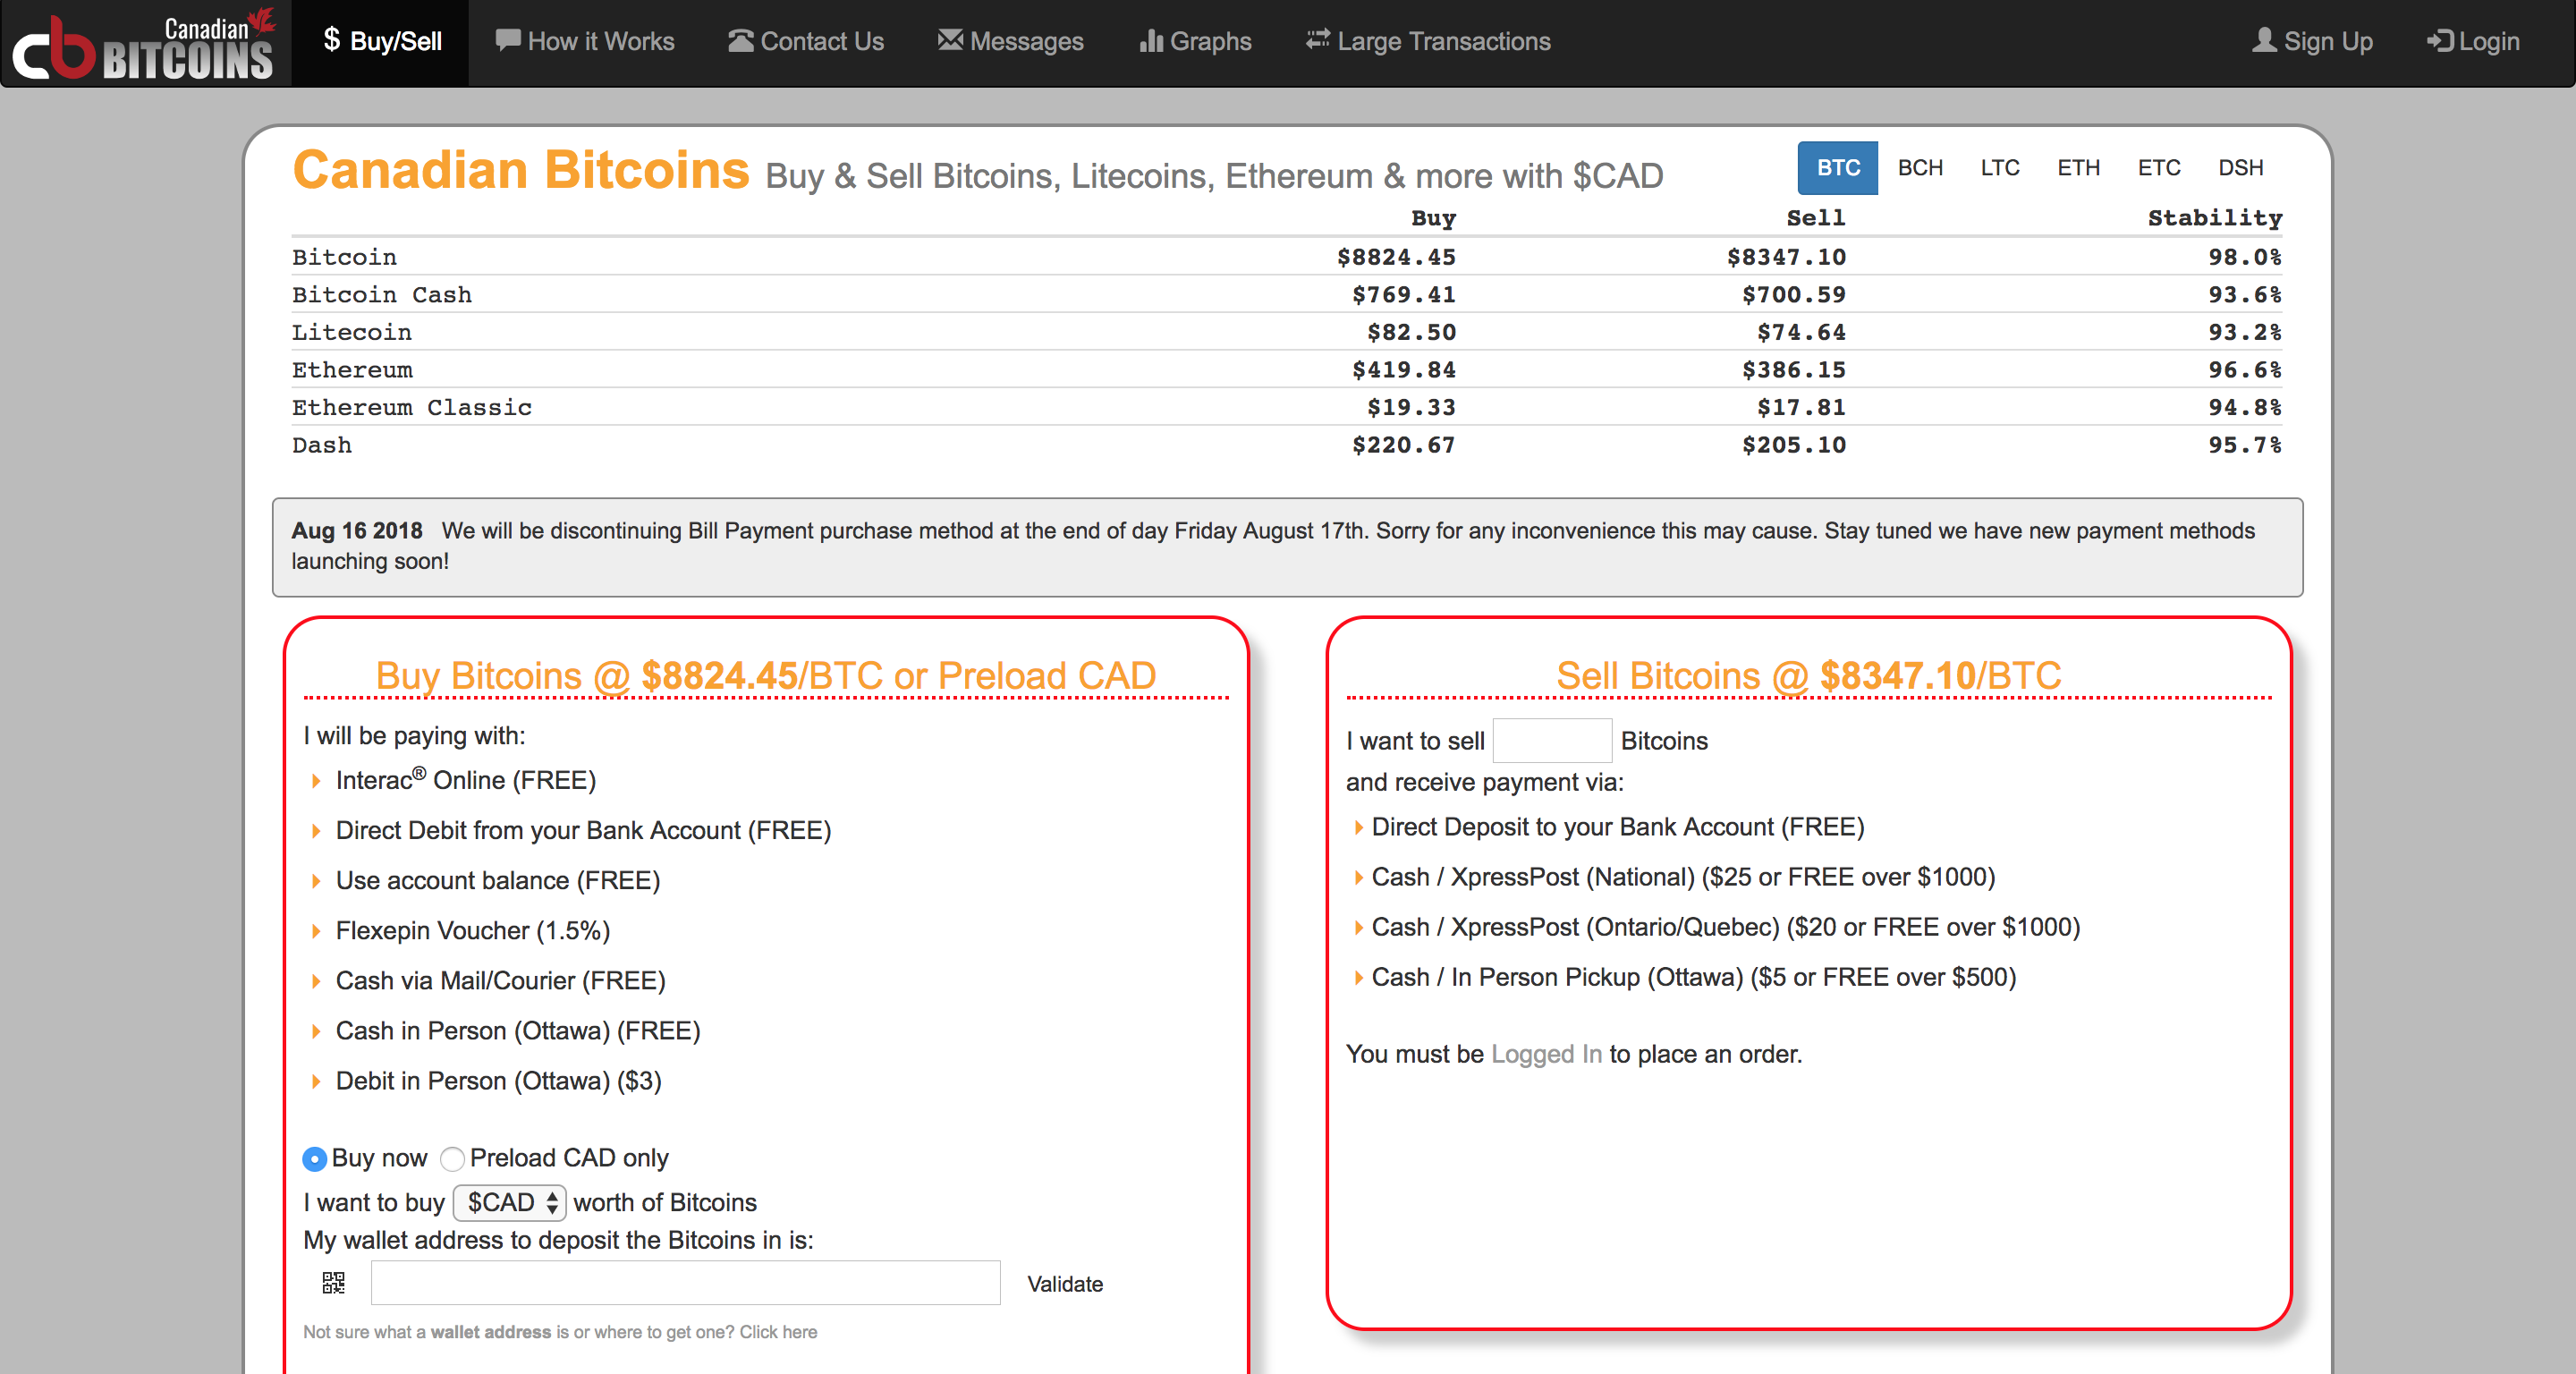2576x1374 pixels.
Task: Select the Preload CAD only option
Action: point(452,1158)
